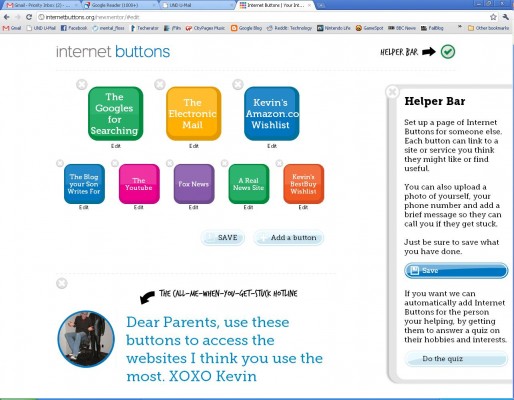
Task: Expand the Other bookmarks folder
Action: tap(488, 28)
